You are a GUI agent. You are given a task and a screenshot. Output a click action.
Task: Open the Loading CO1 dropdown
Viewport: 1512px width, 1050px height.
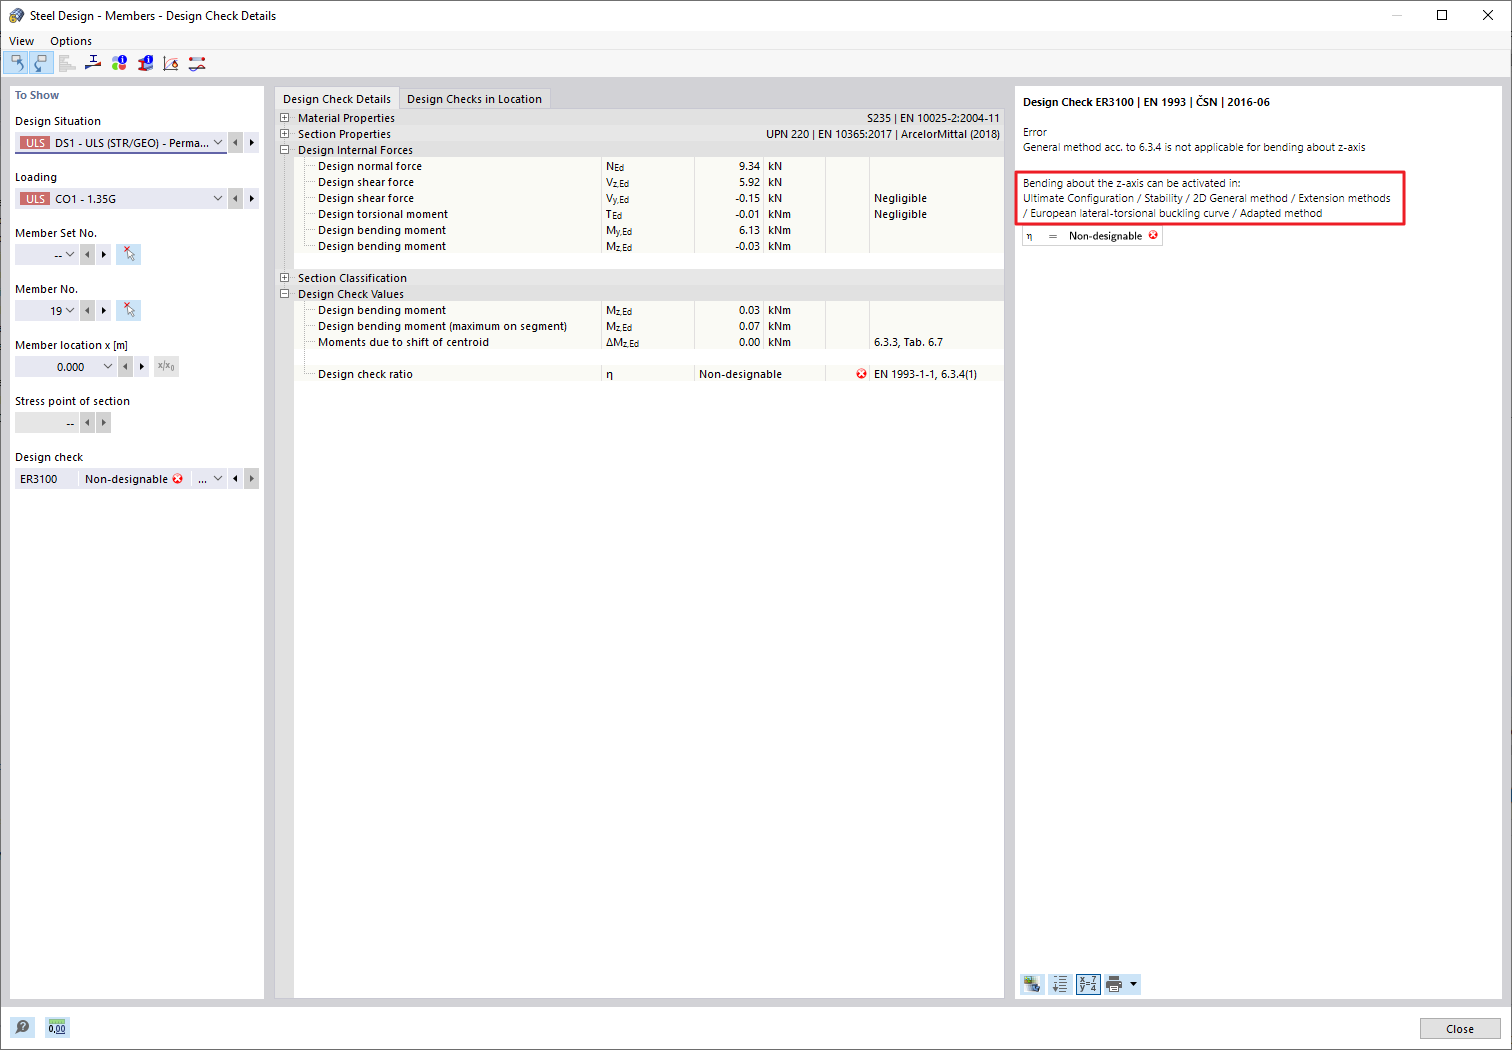pyautogui.click(x=218, y=198)
